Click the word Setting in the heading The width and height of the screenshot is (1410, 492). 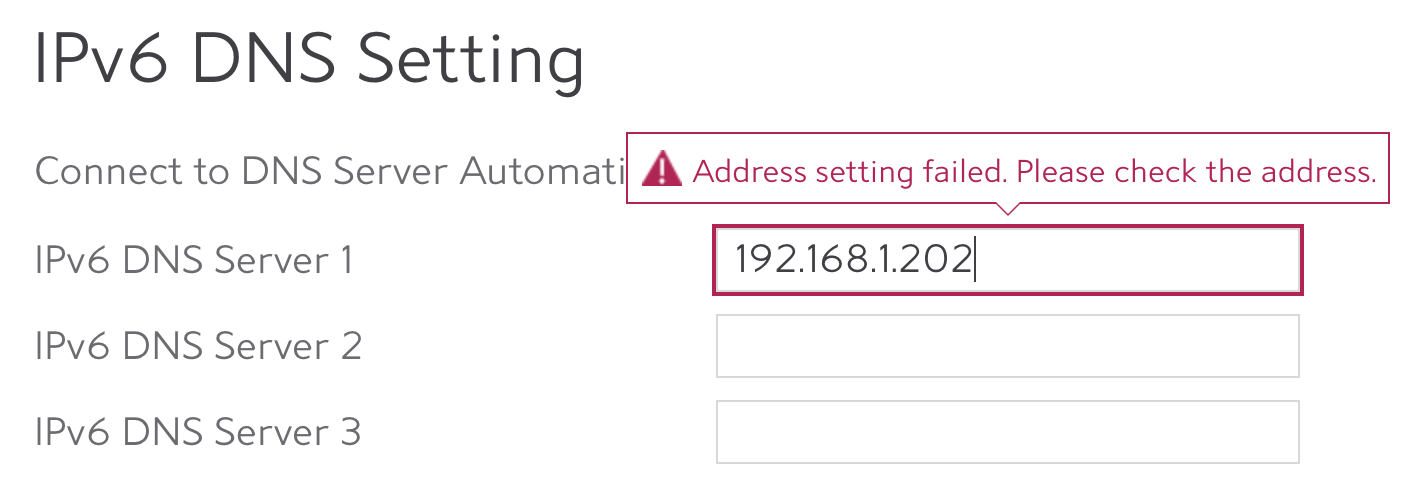[x=469, y=62]
